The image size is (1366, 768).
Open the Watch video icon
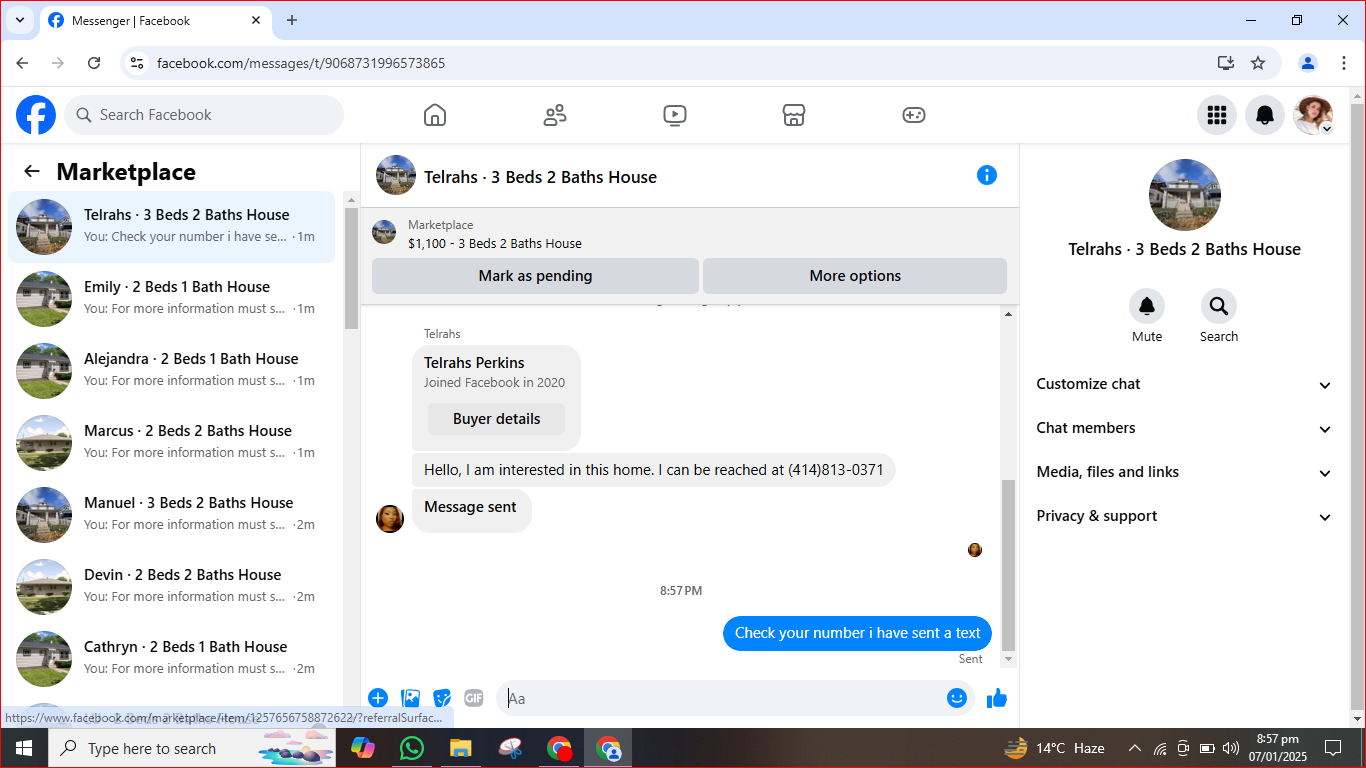675,115
